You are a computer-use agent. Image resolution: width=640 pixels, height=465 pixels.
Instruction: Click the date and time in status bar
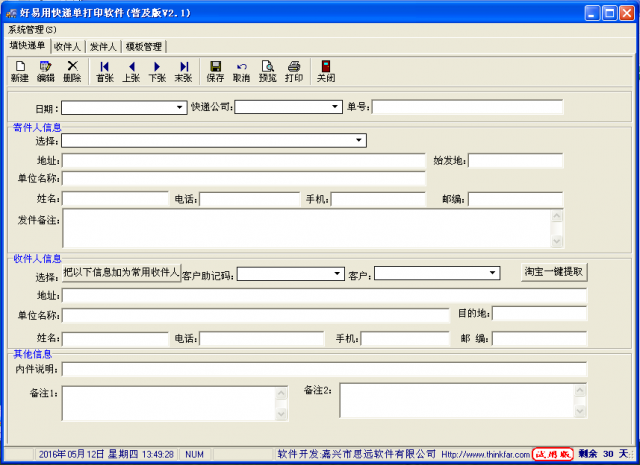pyautogui.click(x=106, y=454)
